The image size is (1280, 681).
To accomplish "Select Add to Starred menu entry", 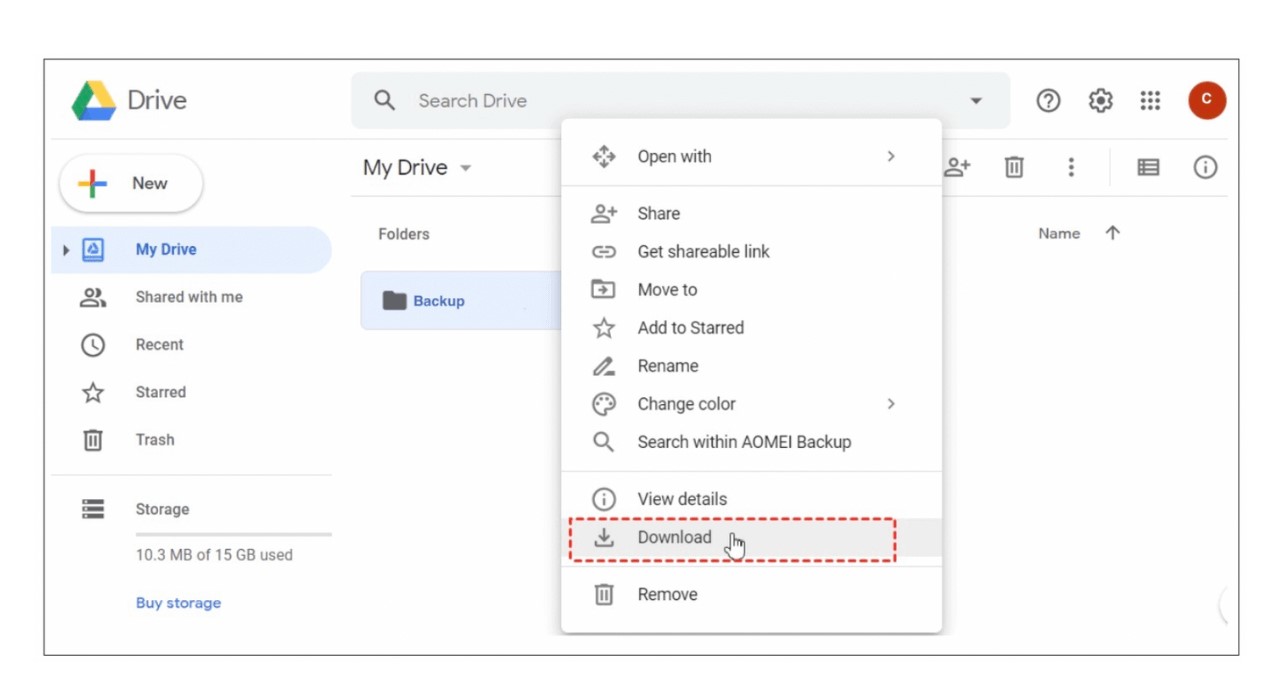I will [690, 327].
